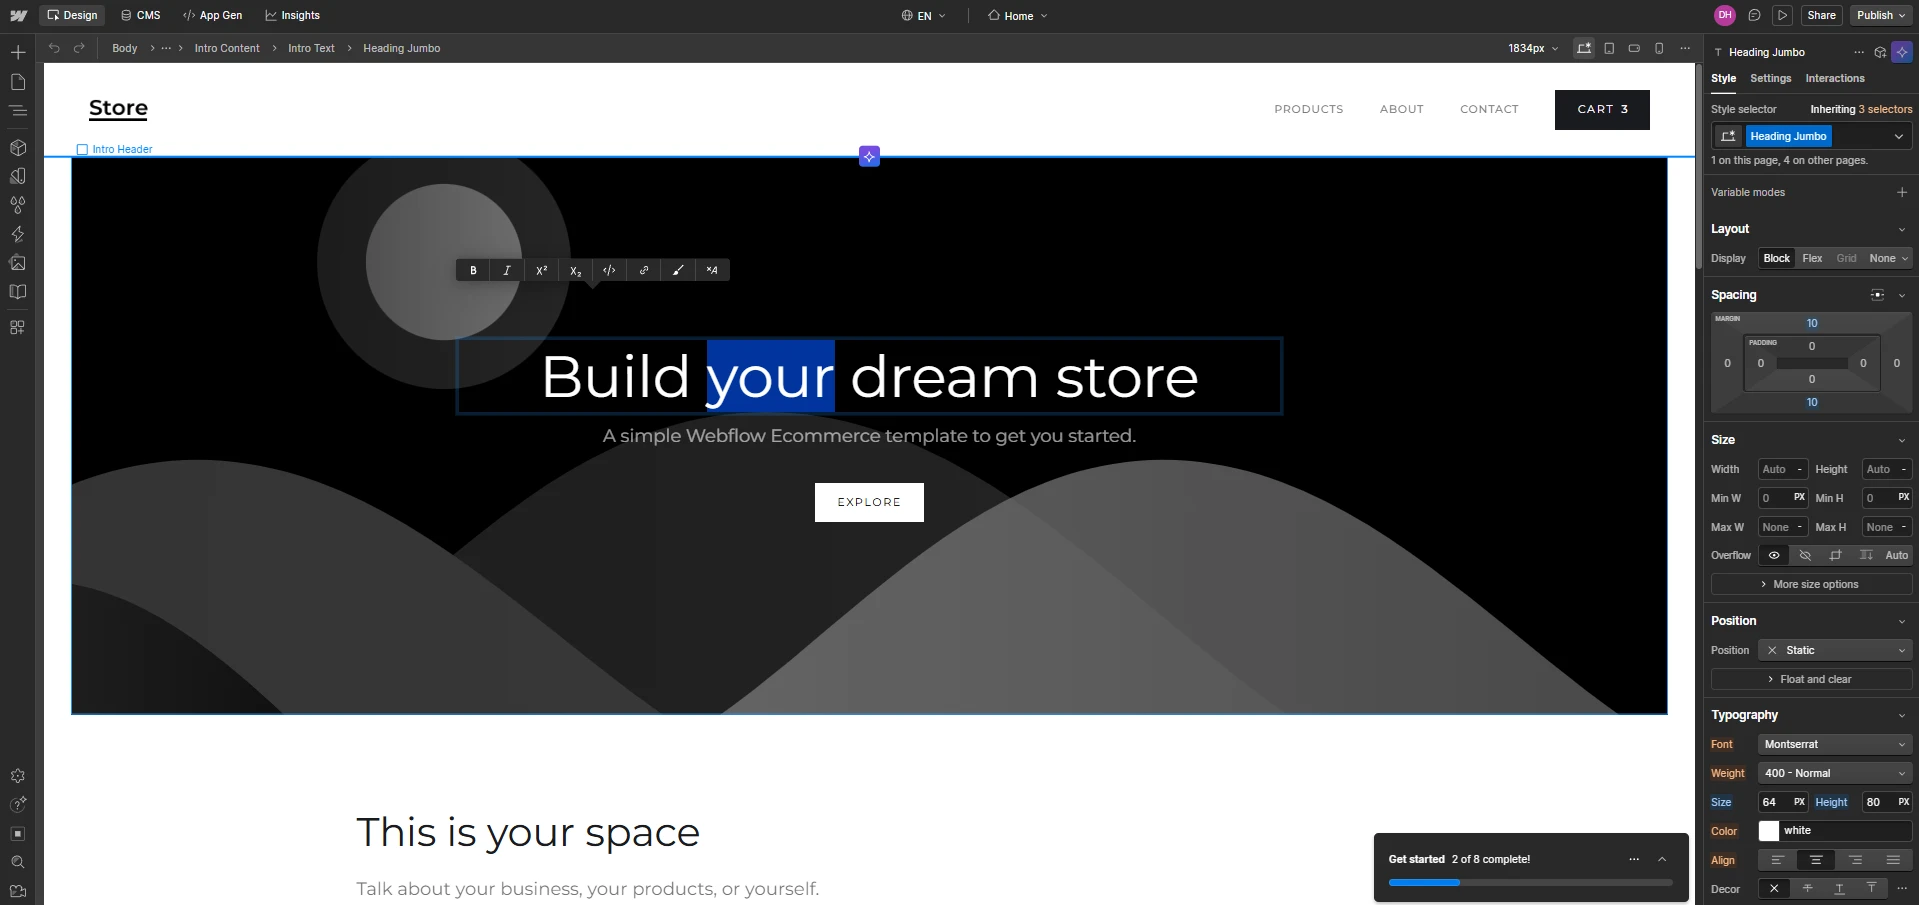Open the Montserrat font dropdown
The height and width of the screenshot is (905, 1919).
tap(1834, 744)
